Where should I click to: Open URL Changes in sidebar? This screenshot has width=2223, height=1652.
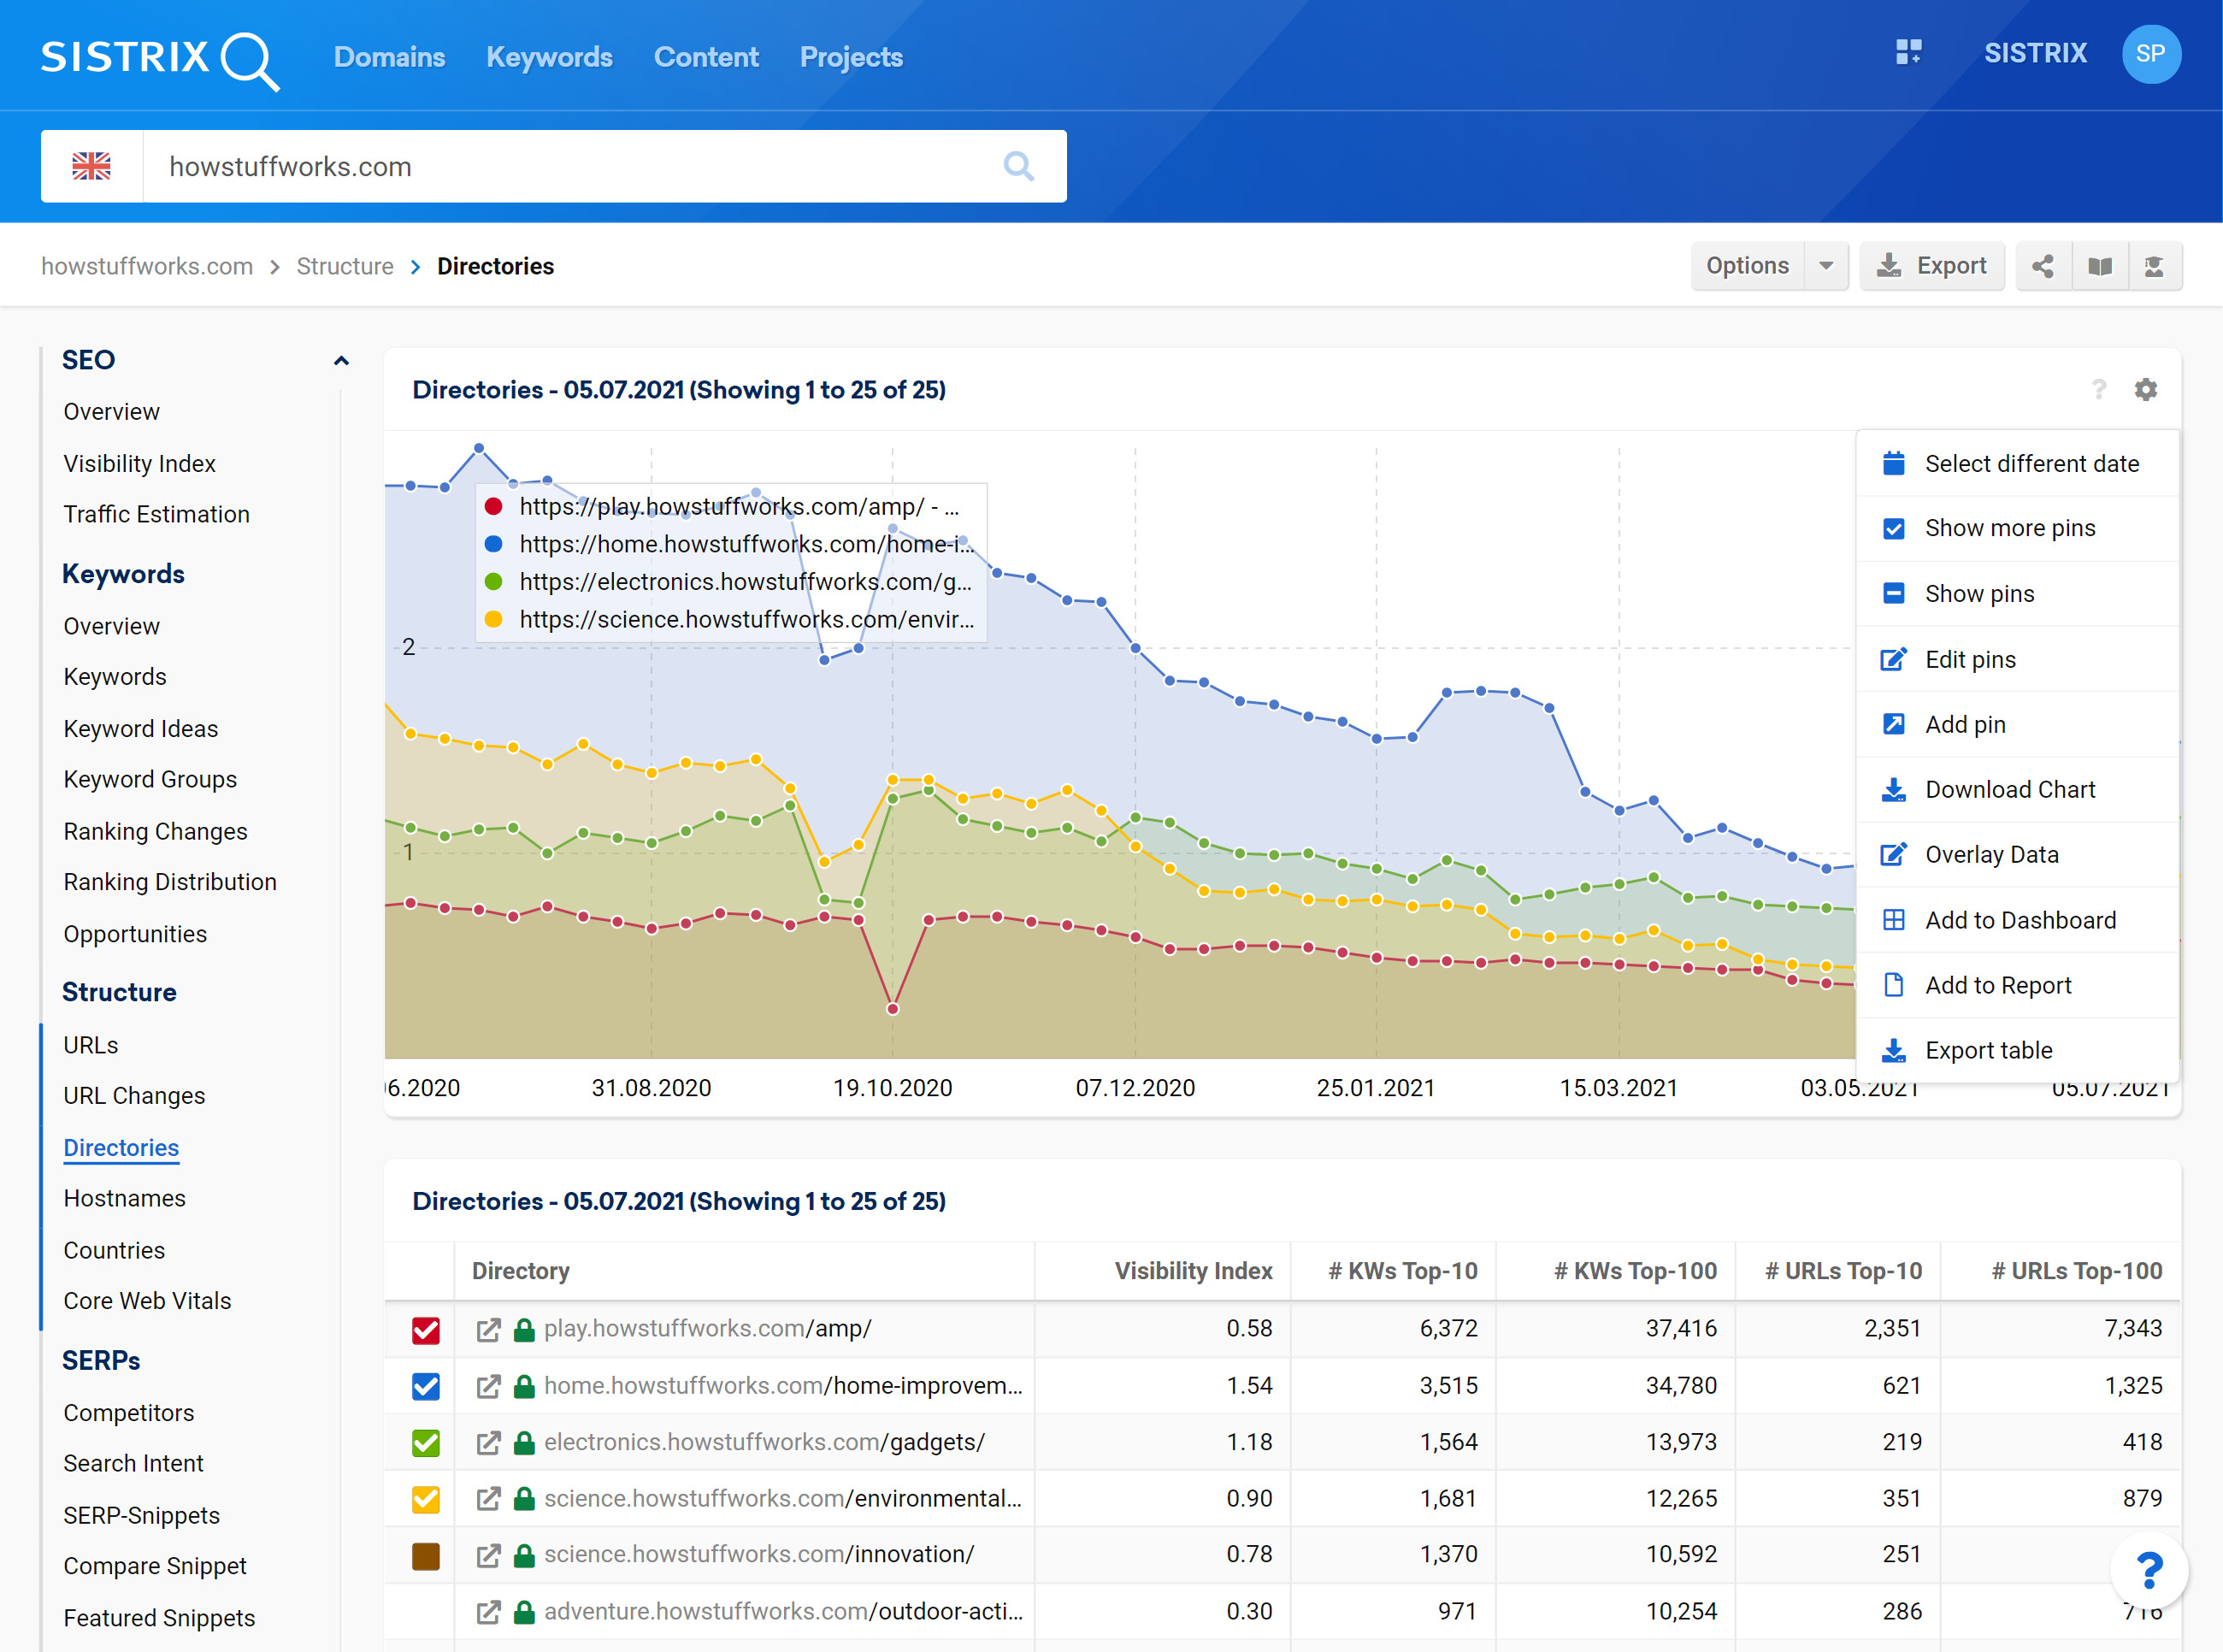134,1097
